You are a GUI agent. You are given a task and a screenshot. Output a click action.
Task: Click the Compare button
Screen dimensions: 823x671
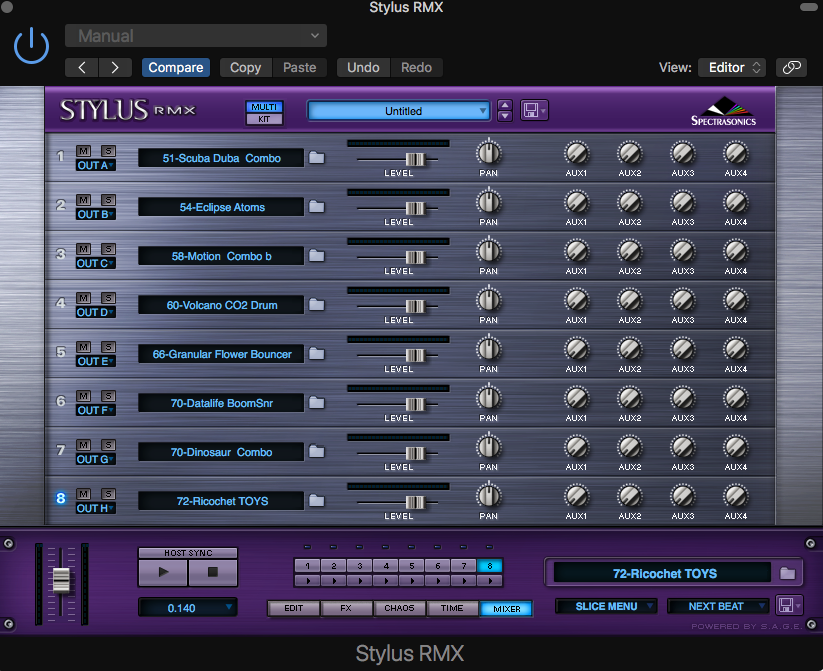point(176,67)
